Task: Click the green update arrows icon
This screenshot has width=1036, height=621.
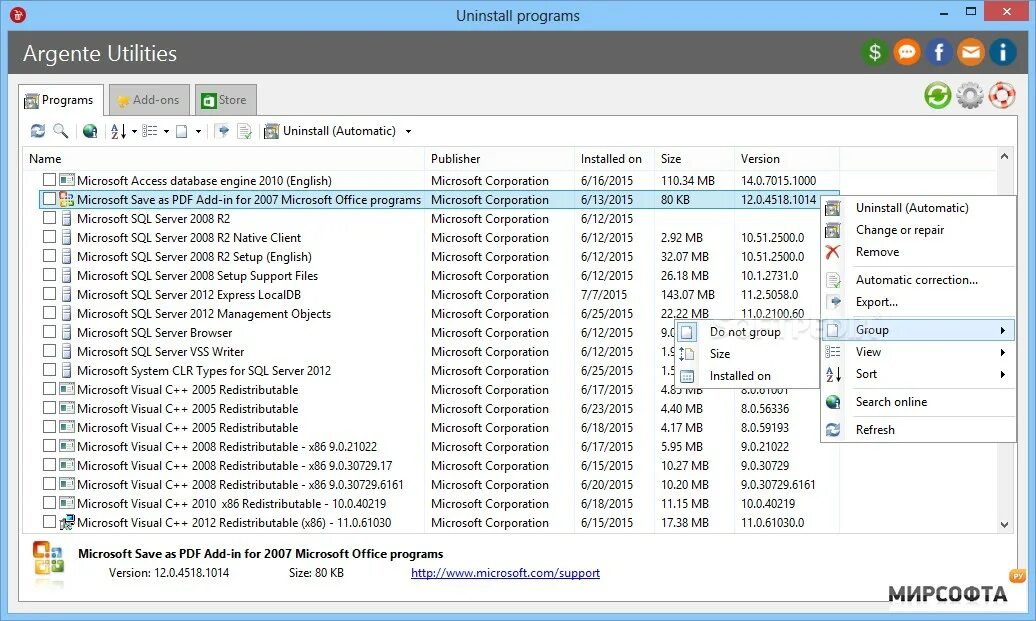Action: pos(938,96)
